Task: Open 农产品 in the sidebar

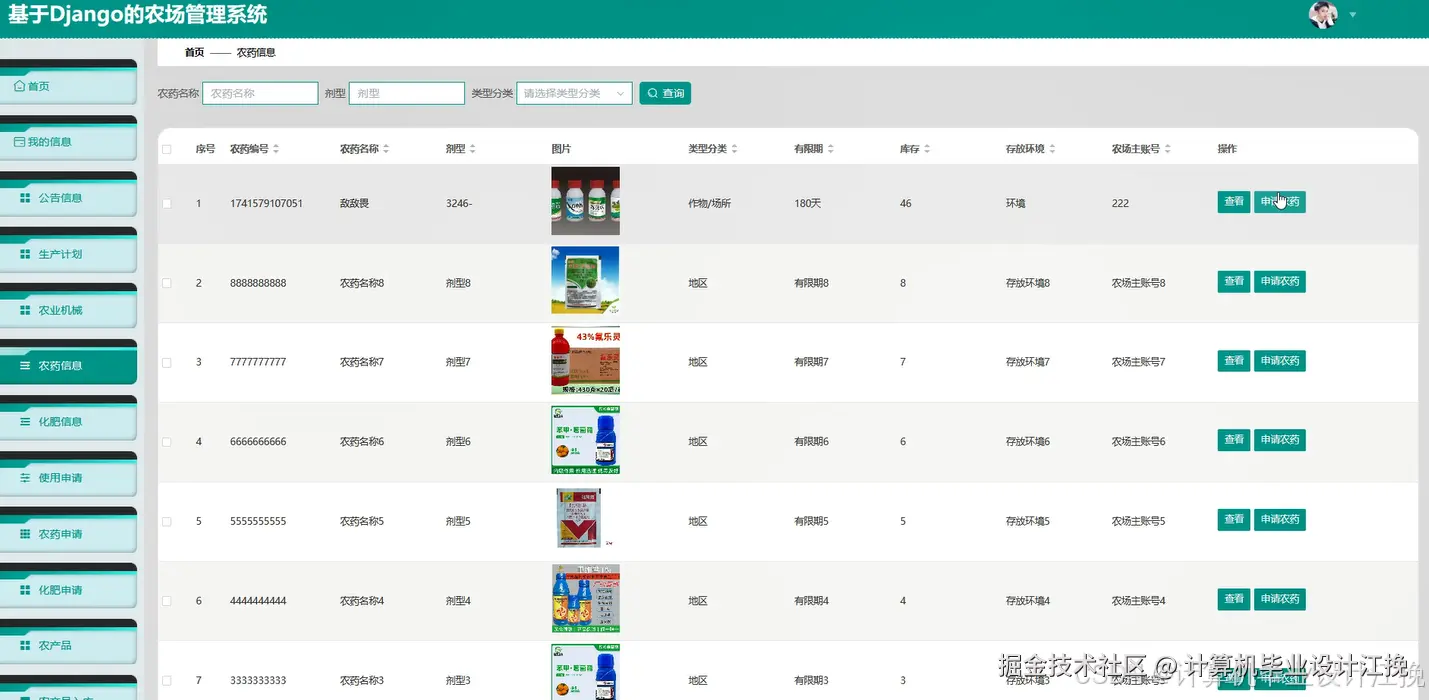Action: 68,646
